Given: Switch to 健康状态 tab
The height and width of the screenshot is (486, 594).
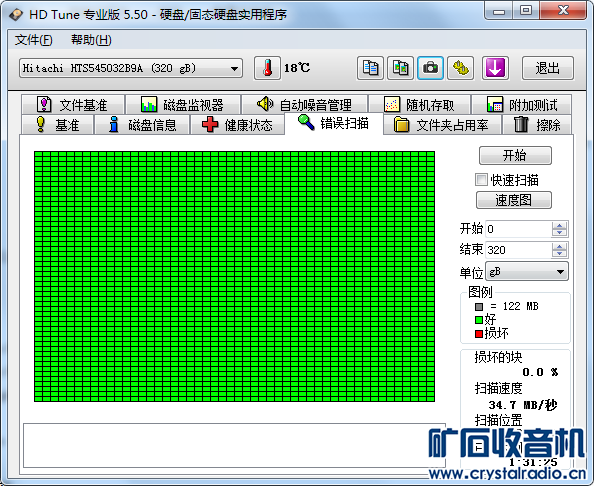Looking at the screenshot, I should click(x=238, y=125).
